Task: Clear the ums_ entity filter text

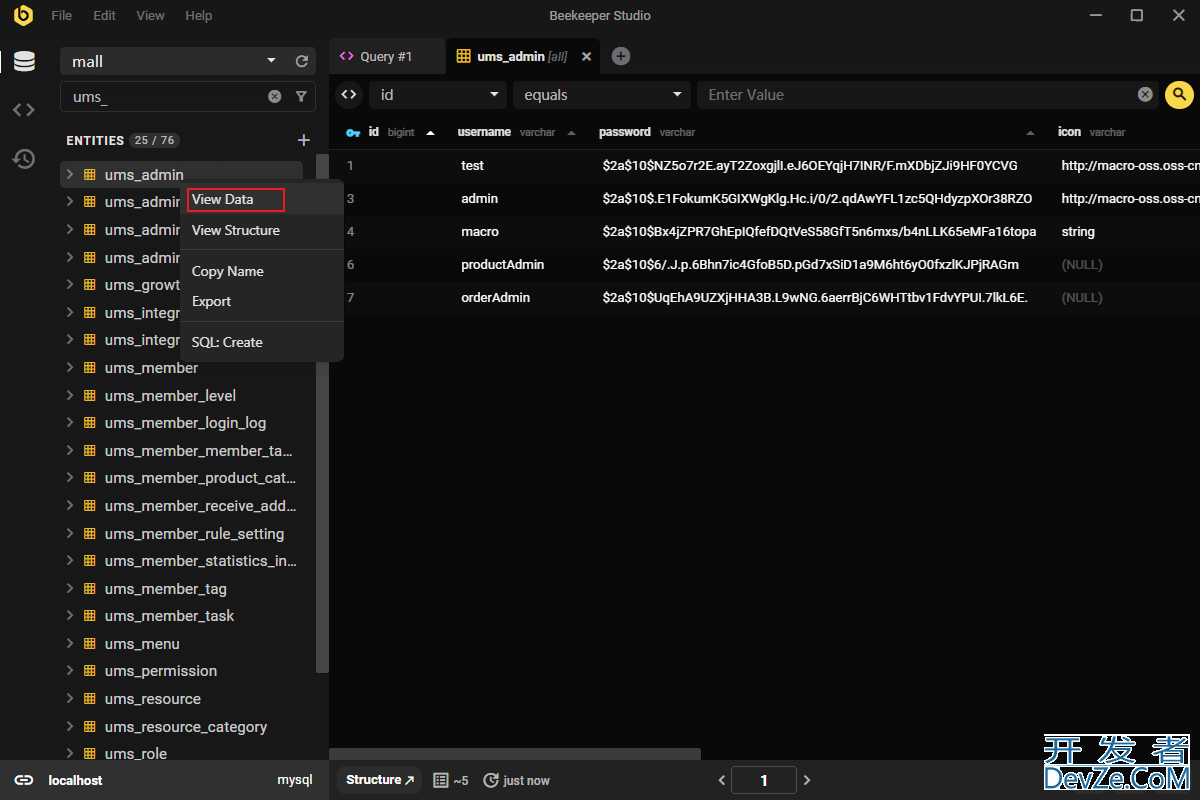Action: point(274,97)
